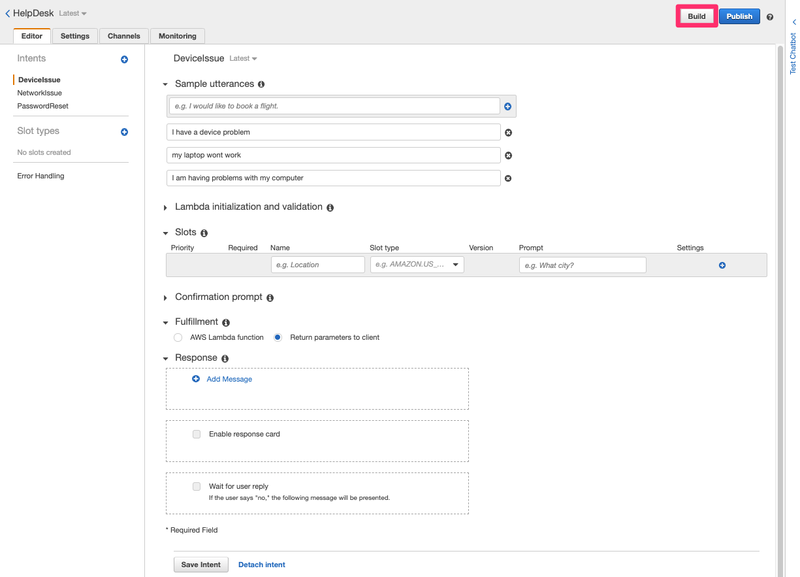Open the Slot type combo box

point(417,265)
